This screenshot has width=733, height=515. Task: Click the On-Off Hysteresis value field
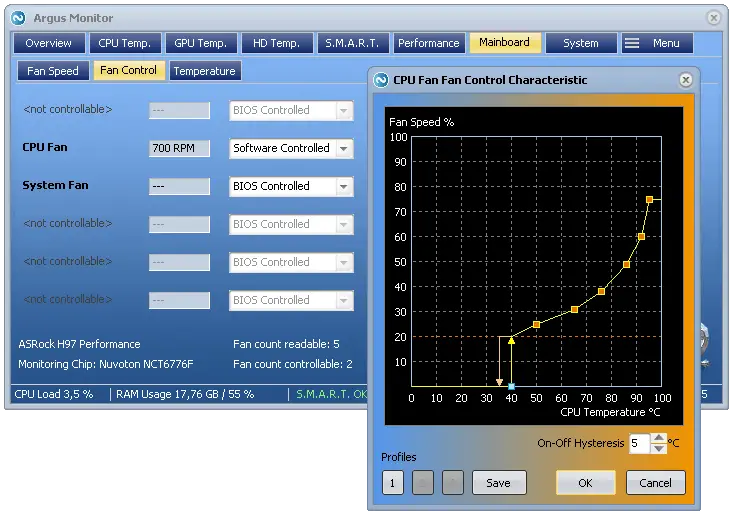coord(638,443)
